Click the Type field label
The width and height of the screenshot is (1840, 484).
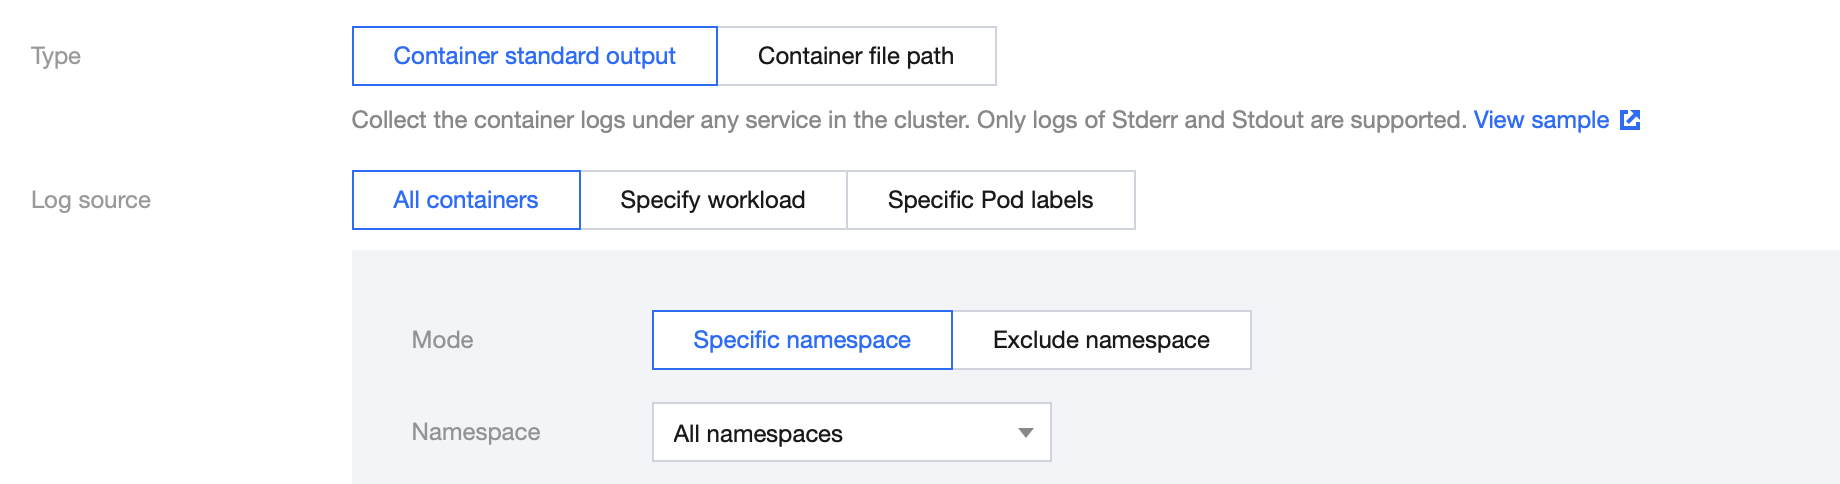tap(56, 56)
